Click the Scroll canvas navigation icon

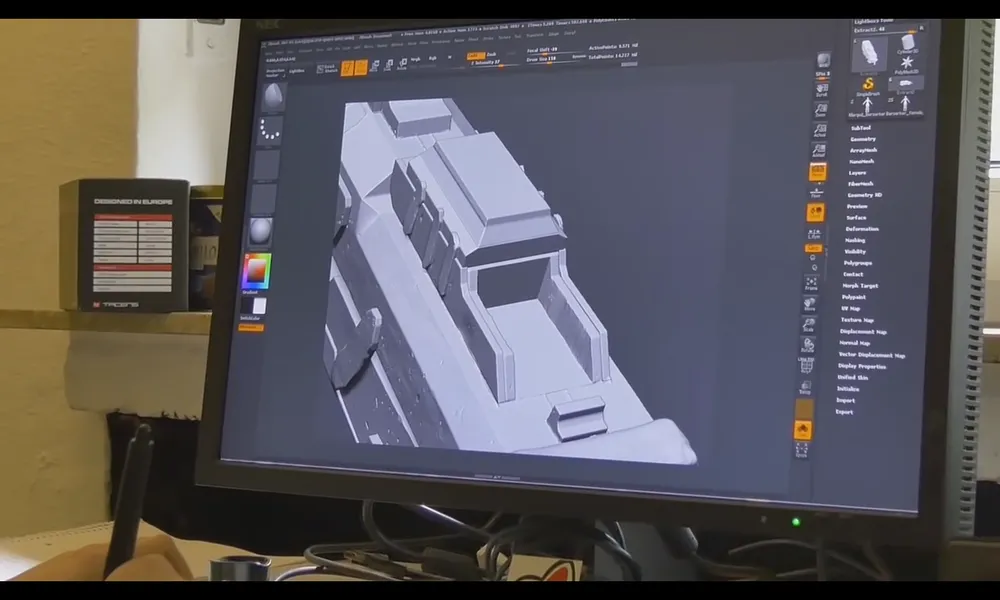click(822, 90)
